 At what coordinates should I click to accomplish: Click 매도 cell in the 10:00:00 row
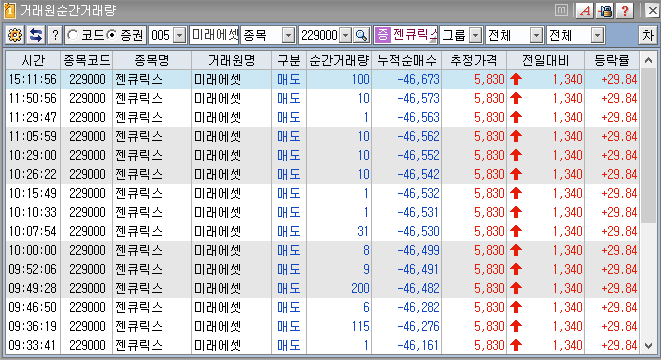(x=289, y=250)
